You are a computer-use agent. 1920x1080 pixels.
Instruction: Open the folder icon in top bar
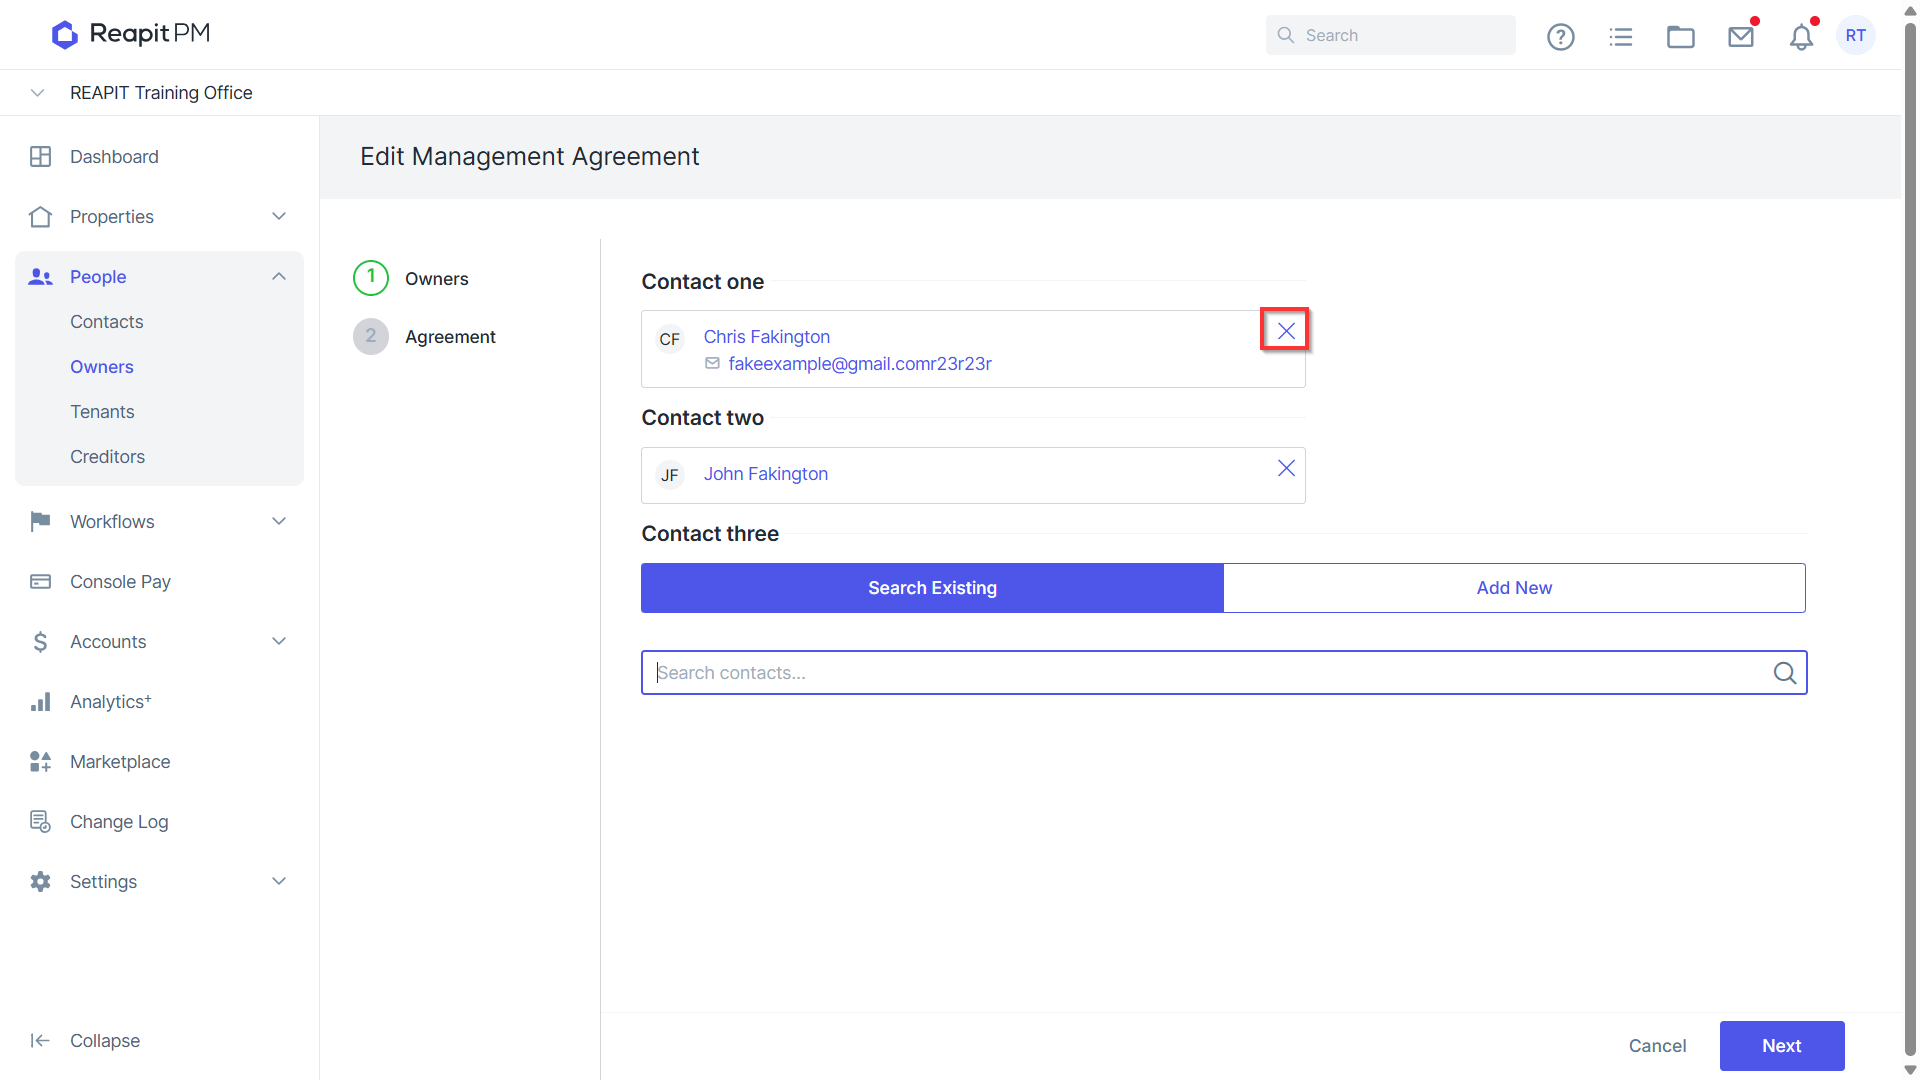click(x=1680, y=37)
